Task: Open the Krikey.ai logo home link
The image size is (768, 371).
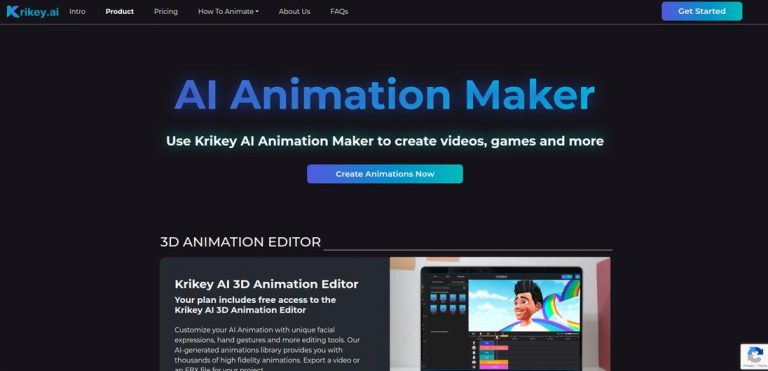Action: (32, 12)
